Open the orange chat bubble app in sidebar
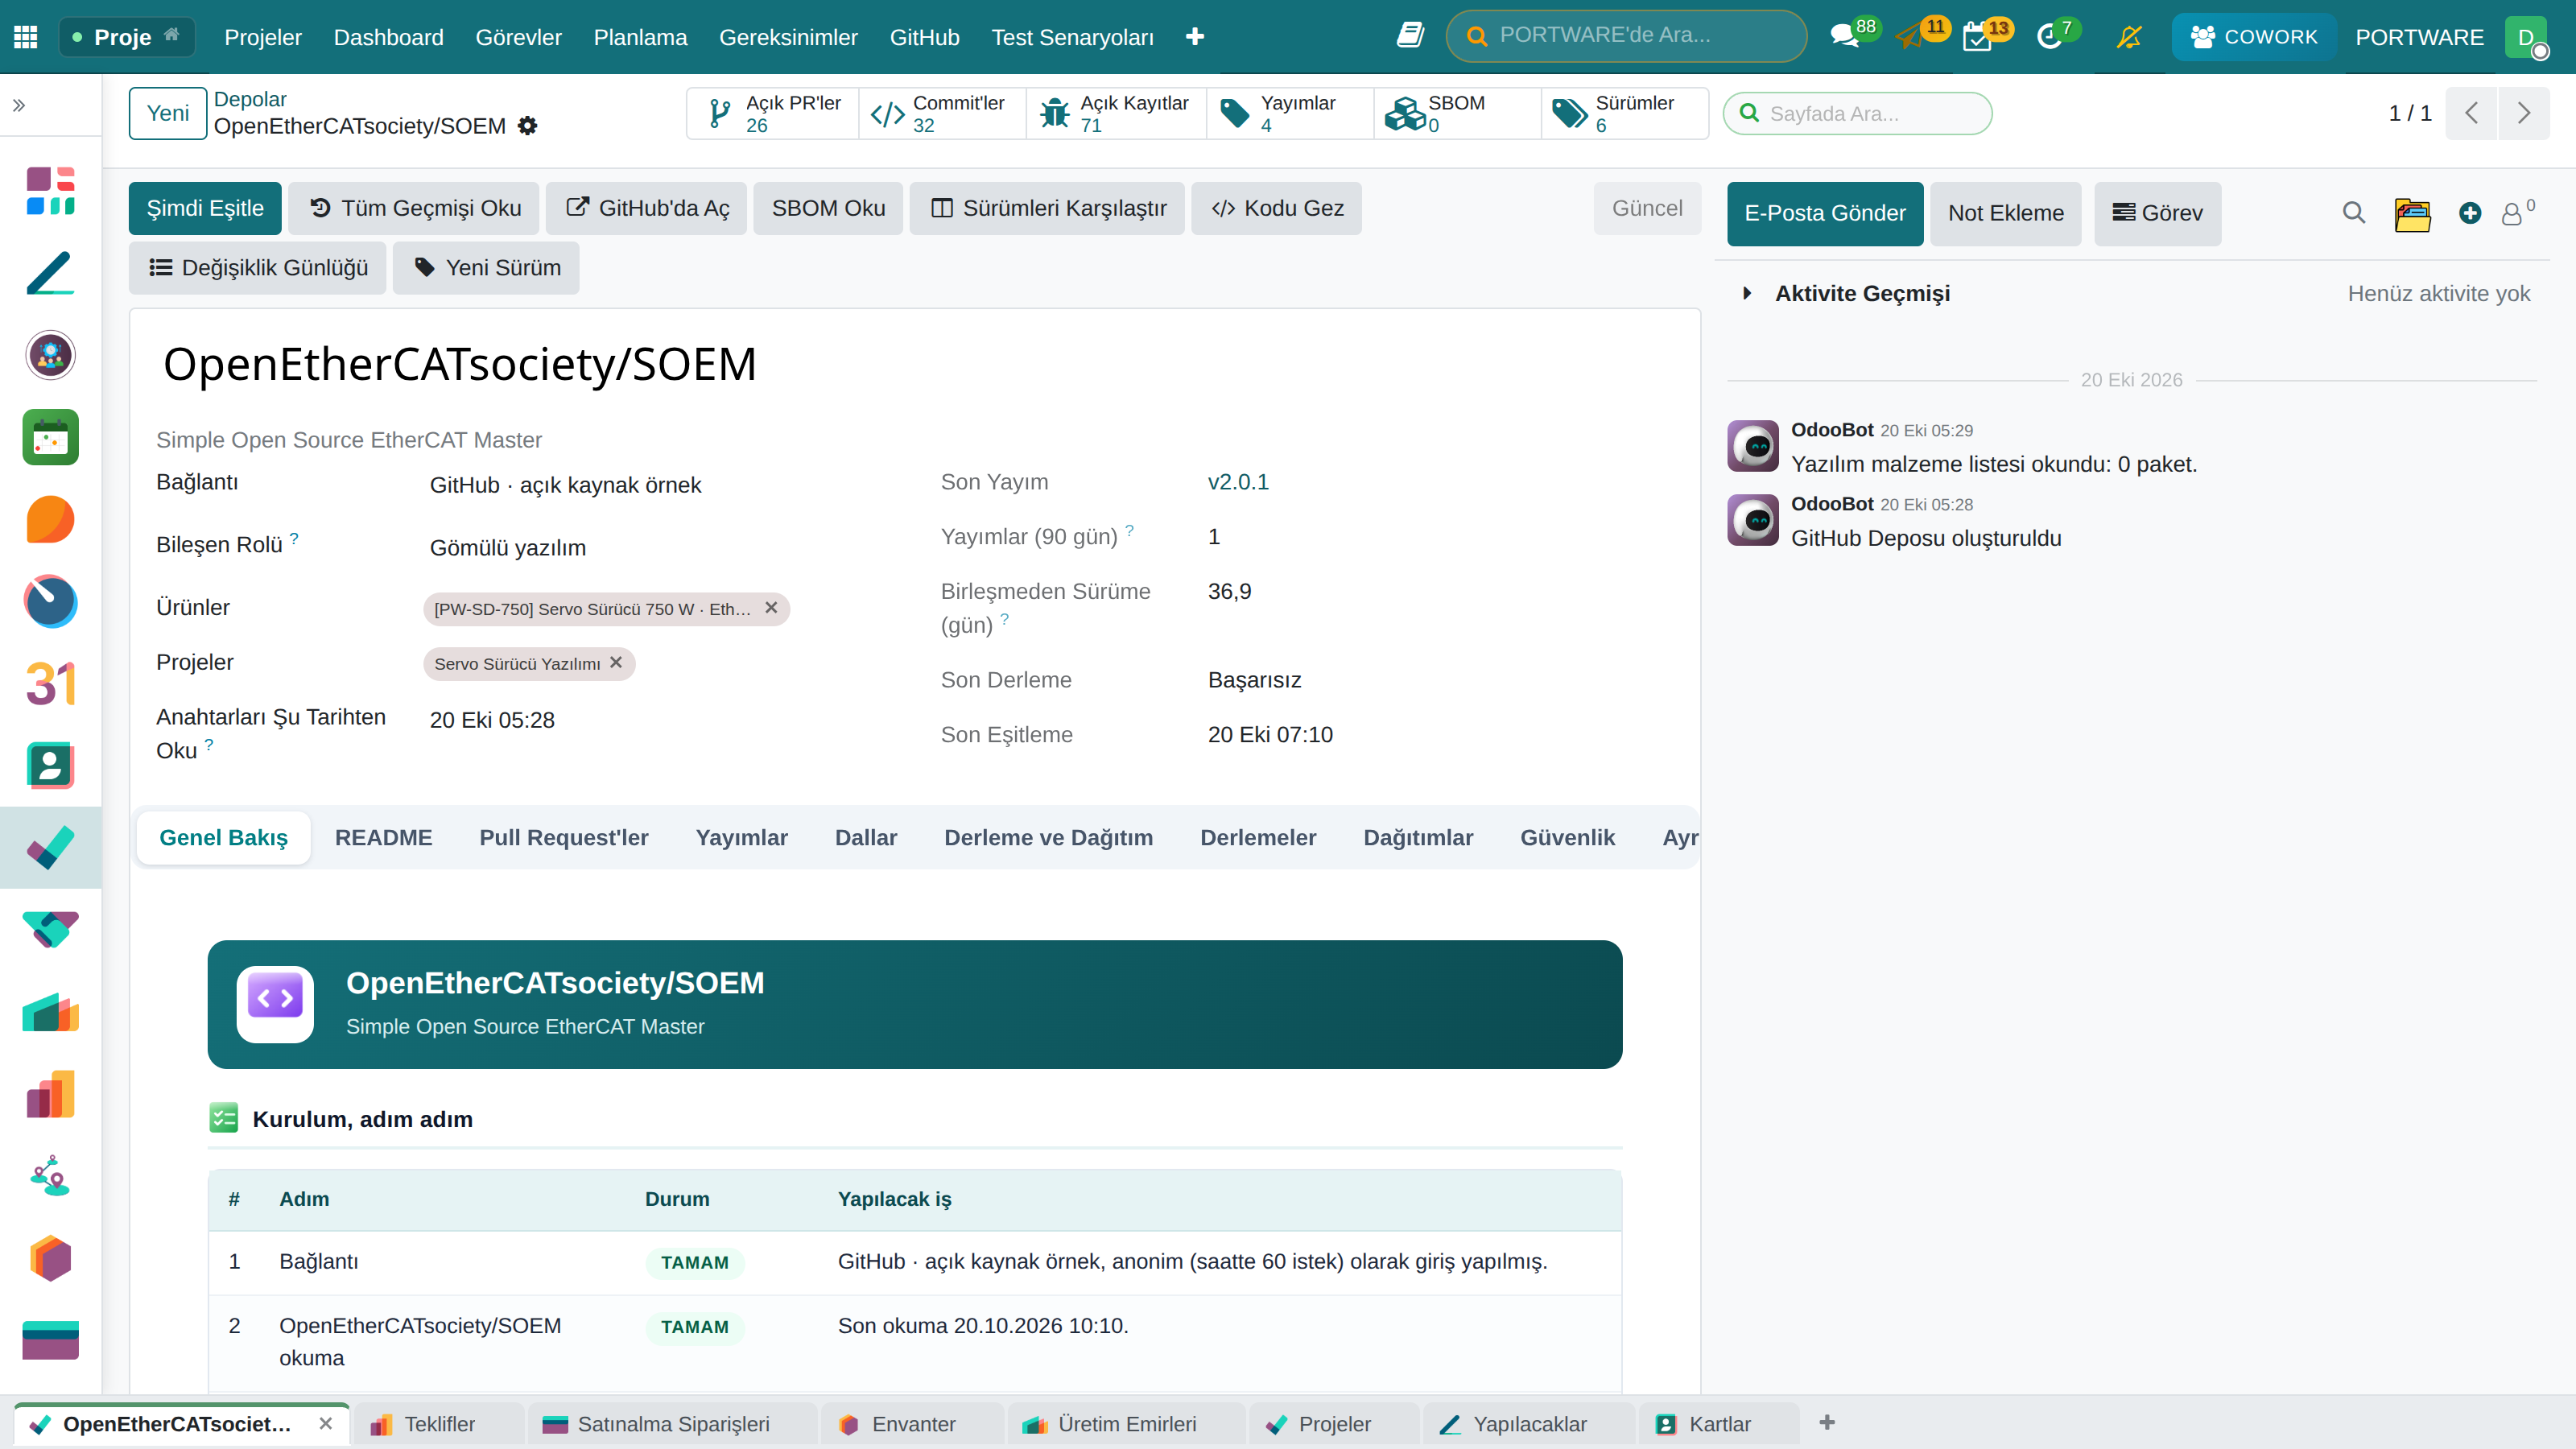The height and width of the screenshot is (1449, 2576). 50,519
